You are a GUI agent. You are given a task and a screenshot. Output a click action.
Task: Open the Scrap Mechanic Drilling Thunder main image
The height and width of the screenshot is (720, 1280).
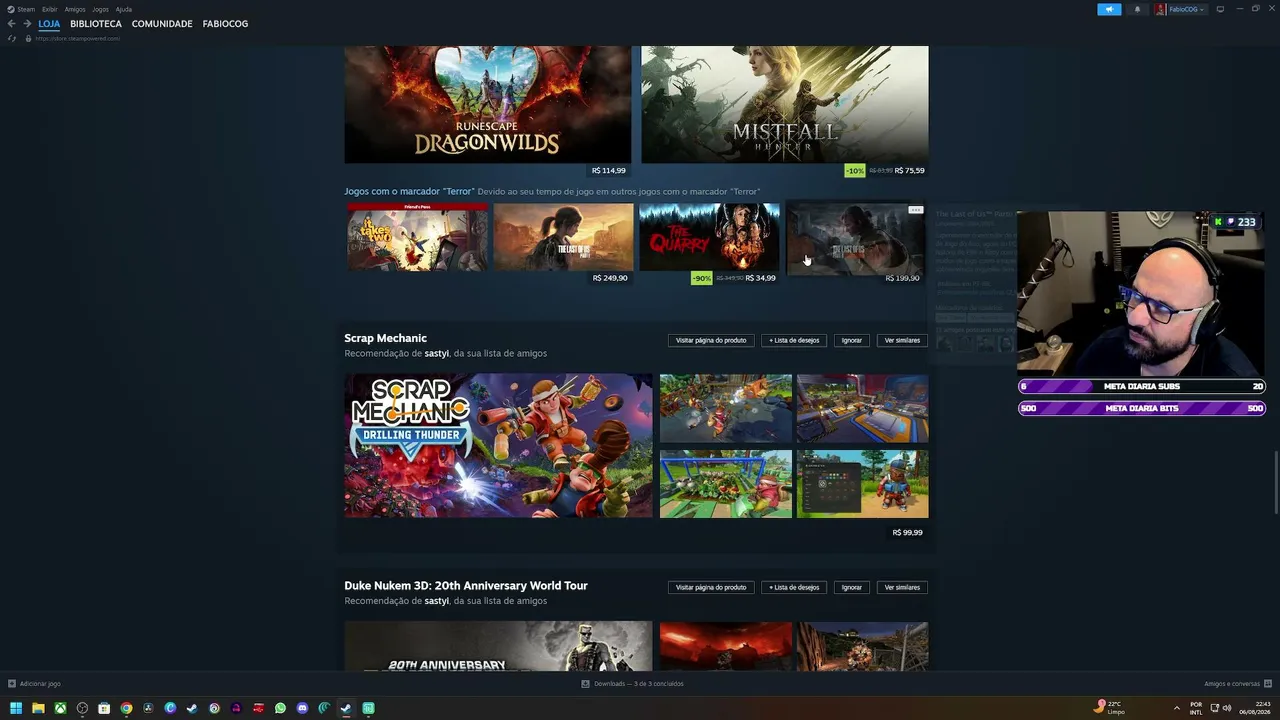point(498,446)
